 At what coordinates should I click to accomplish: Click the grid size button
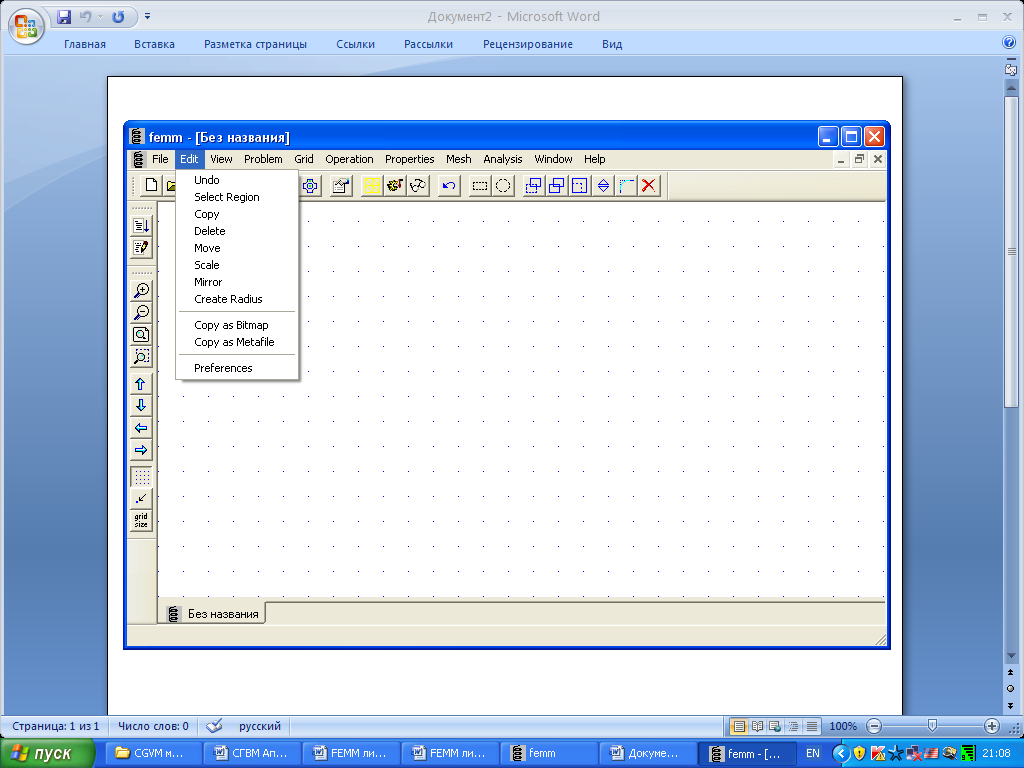[141, 521]
